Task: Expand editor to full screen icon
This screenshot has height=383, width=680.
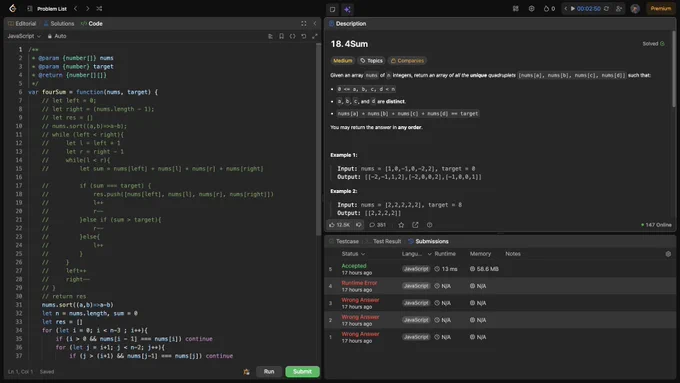Action: [315, 36]
